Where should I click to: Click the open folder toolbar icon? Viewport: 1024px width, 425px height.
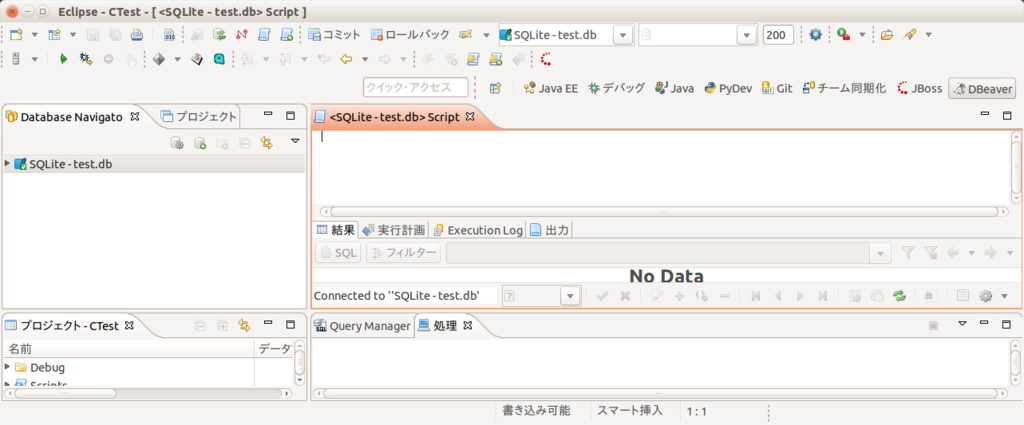pyautogui.click(x=886, y=35)
